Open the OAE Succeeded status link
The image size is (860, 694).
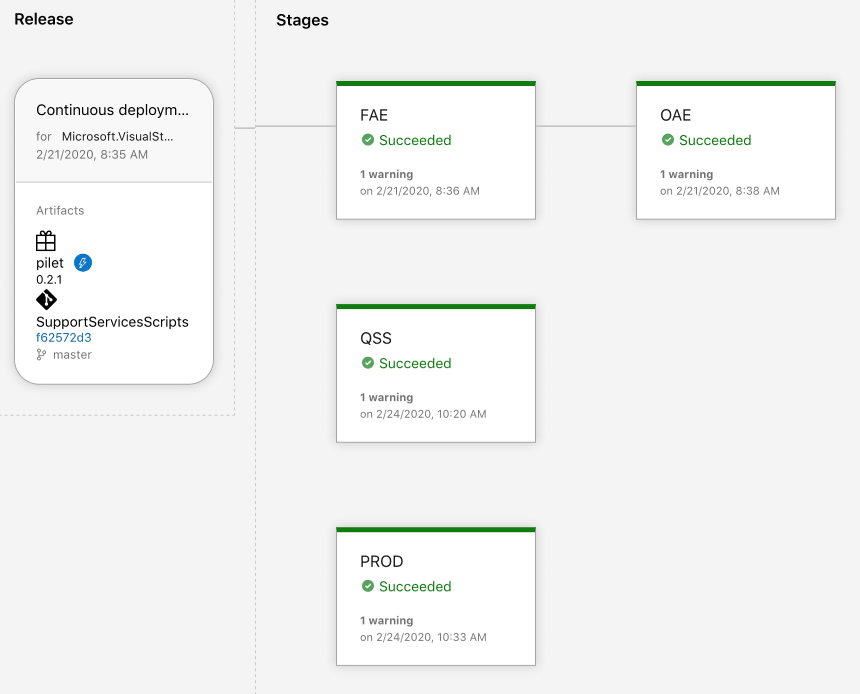(715, 140)
